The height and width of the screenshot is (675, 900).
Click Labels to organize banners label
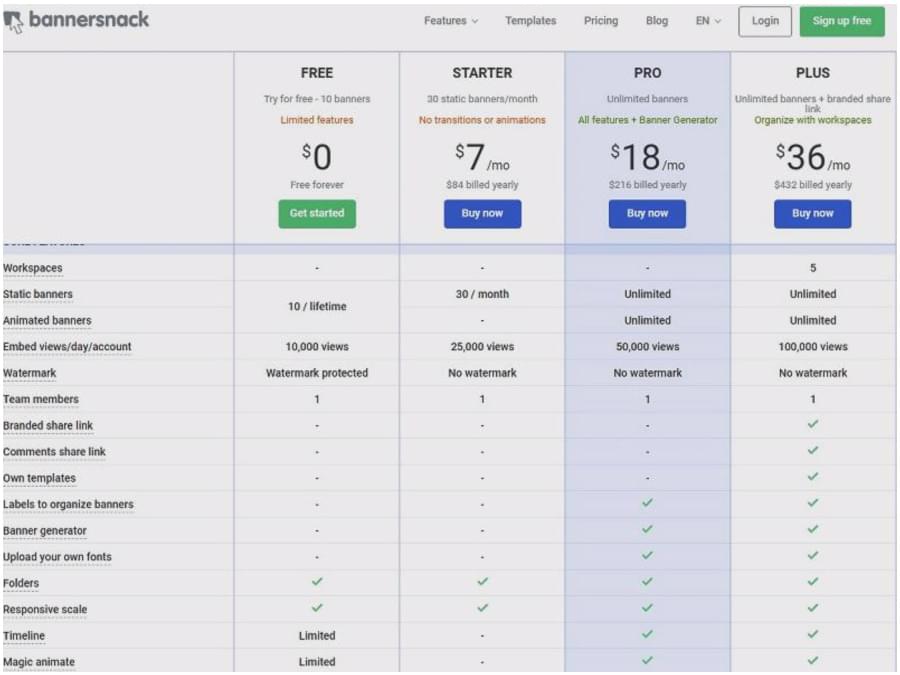68,505
